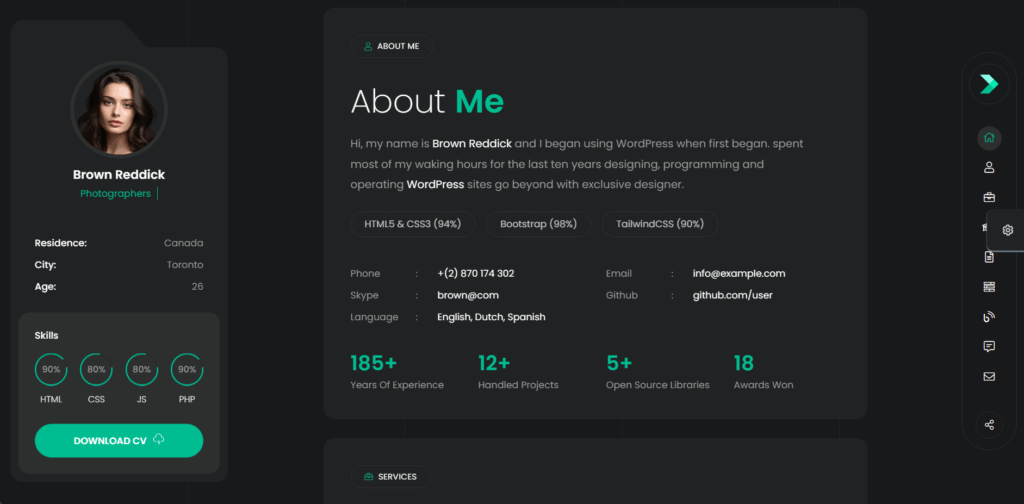
Task: Open the github.com/user link
Action: pos(732,295)
